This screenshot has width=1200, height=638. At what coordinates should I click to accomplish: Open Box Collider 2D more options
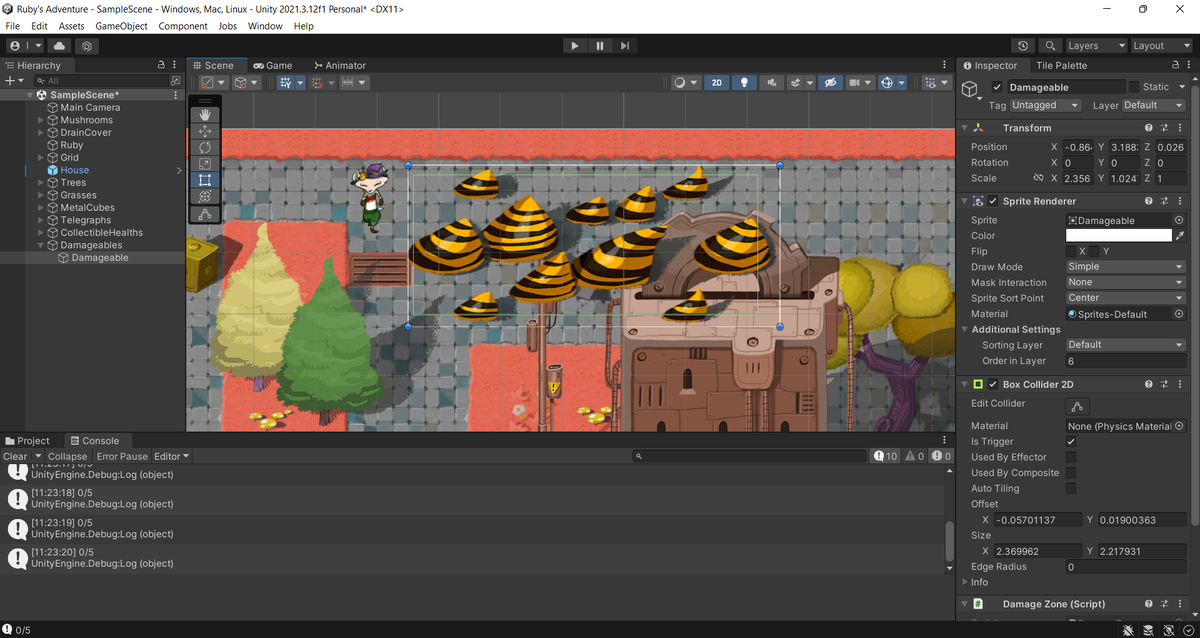tap(1181, 384)
